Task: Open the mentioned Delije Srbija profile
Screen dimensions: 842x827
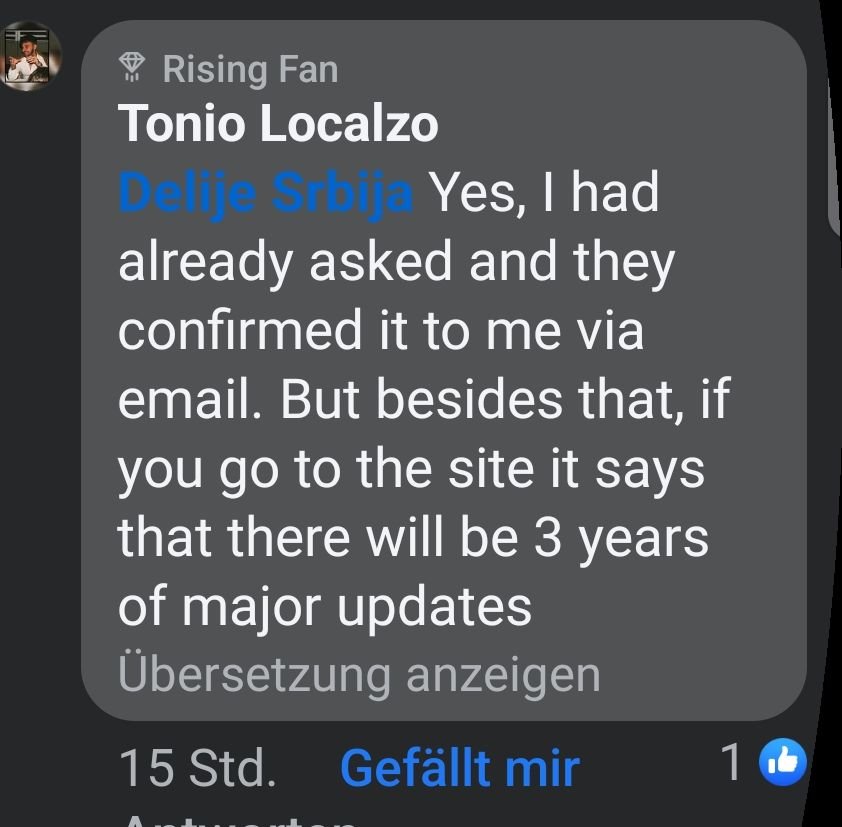Action: 265,192
